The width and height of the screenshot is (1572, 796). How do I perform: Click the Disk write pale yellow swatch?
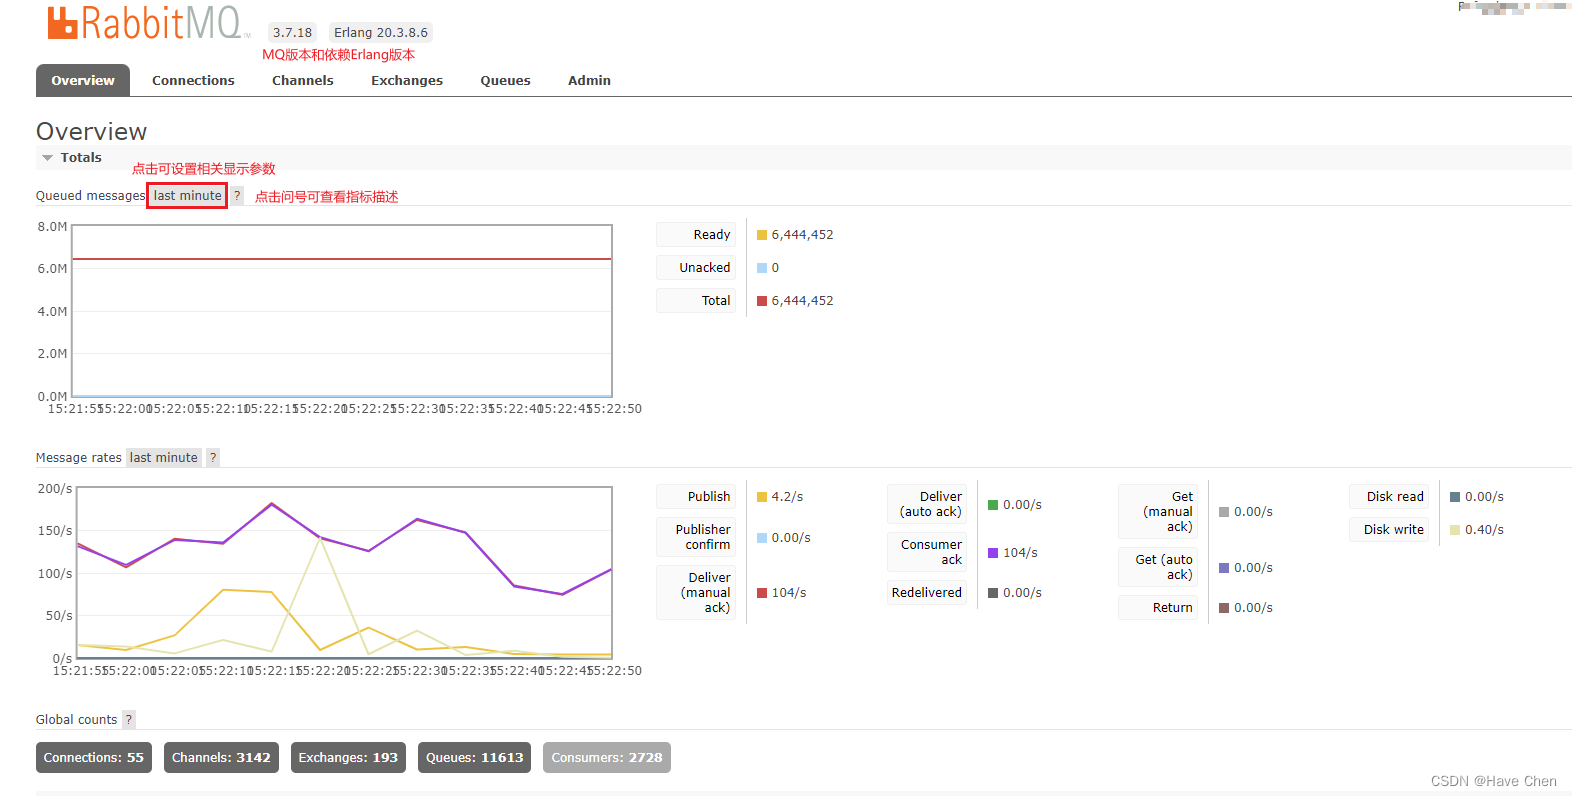point(1455,530)
